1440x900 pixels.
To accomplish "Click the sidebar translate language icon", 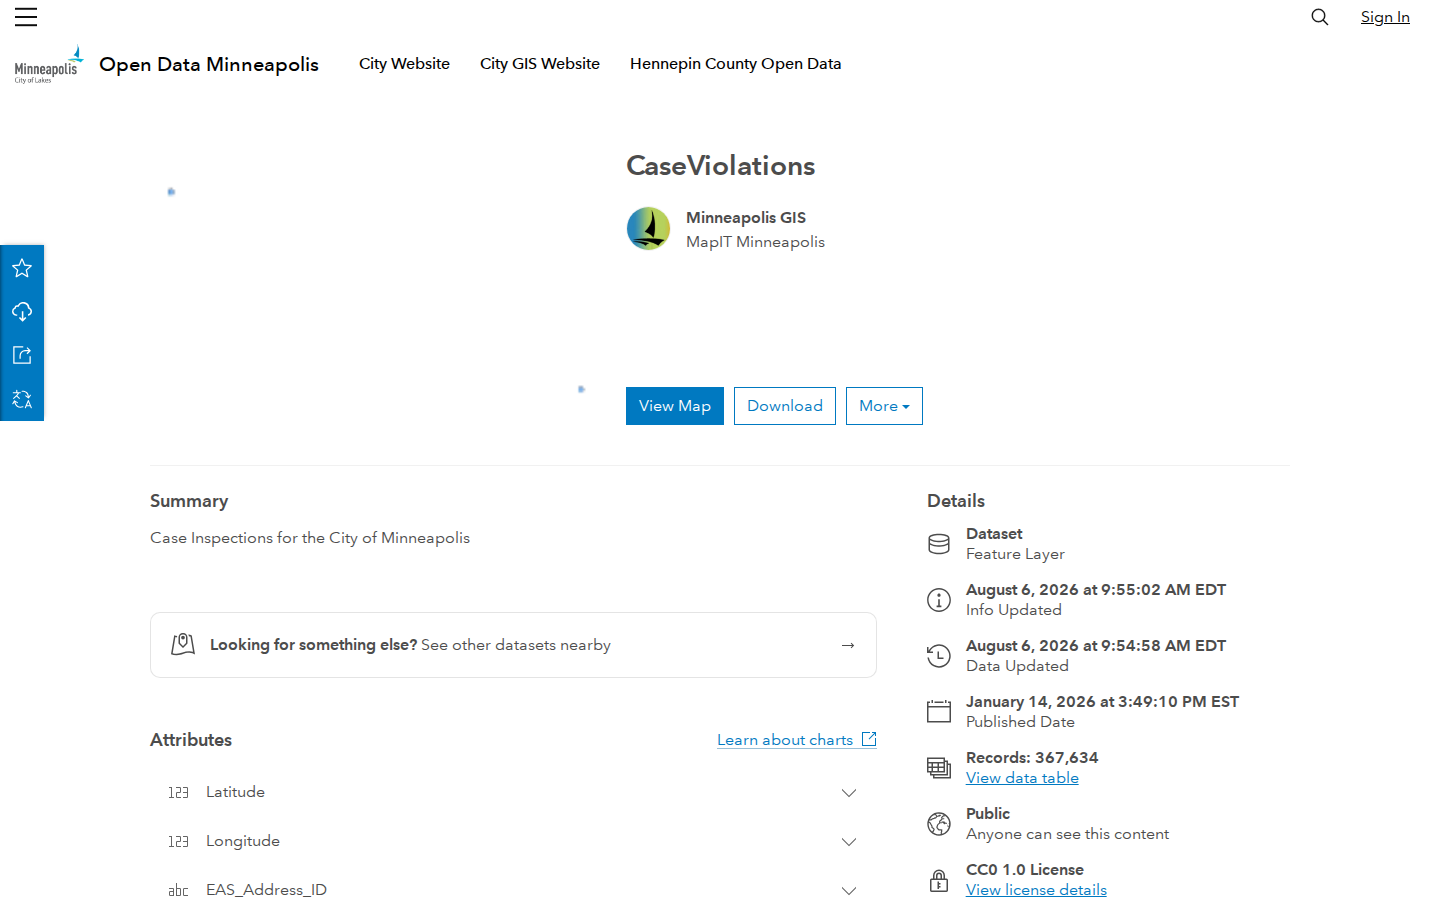I will pos(22,399).
